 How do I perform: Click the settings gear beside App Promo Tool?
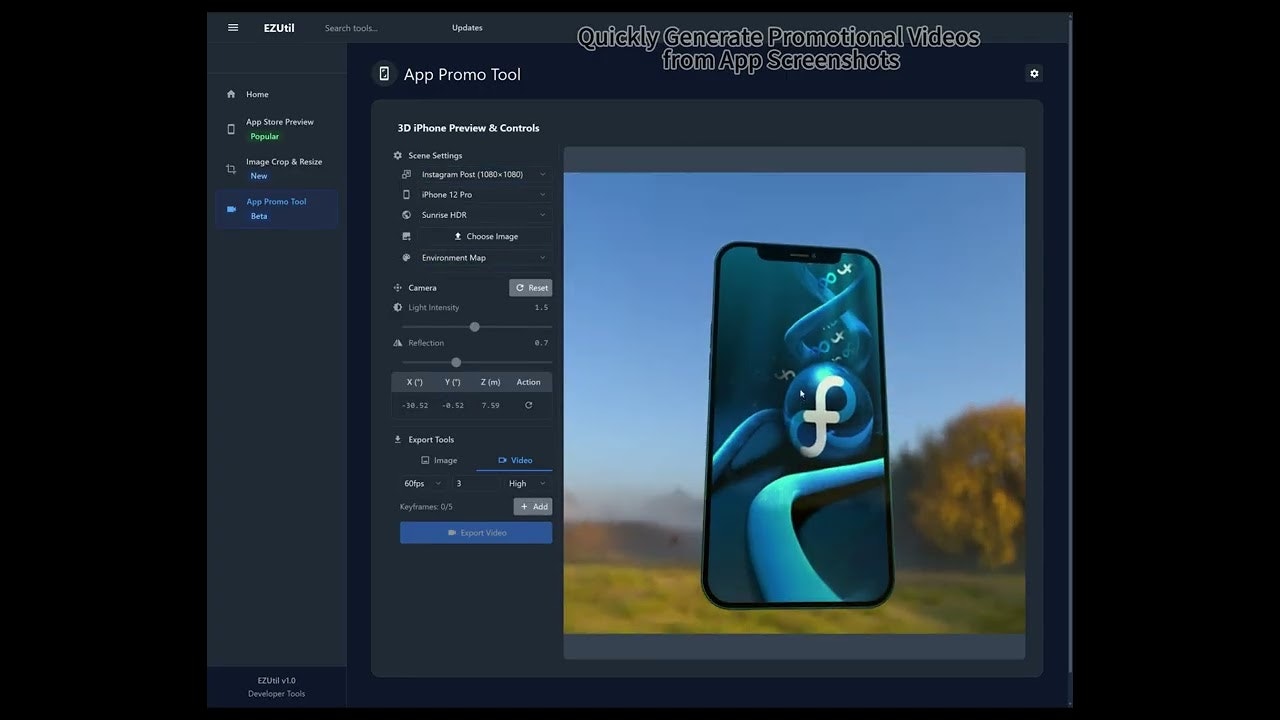1034,73
